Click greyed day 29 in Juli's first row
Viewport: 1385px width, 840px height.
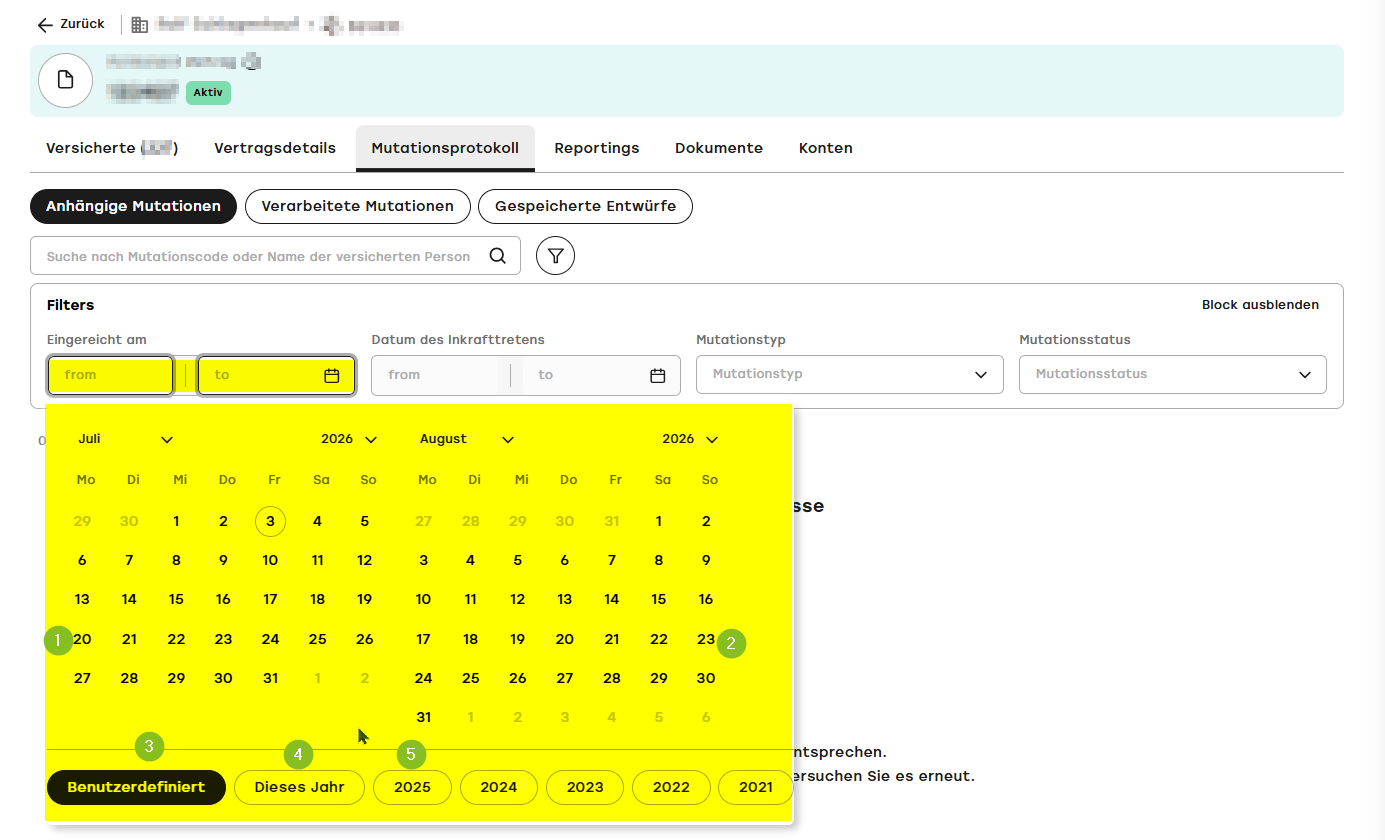coord(82,521)
